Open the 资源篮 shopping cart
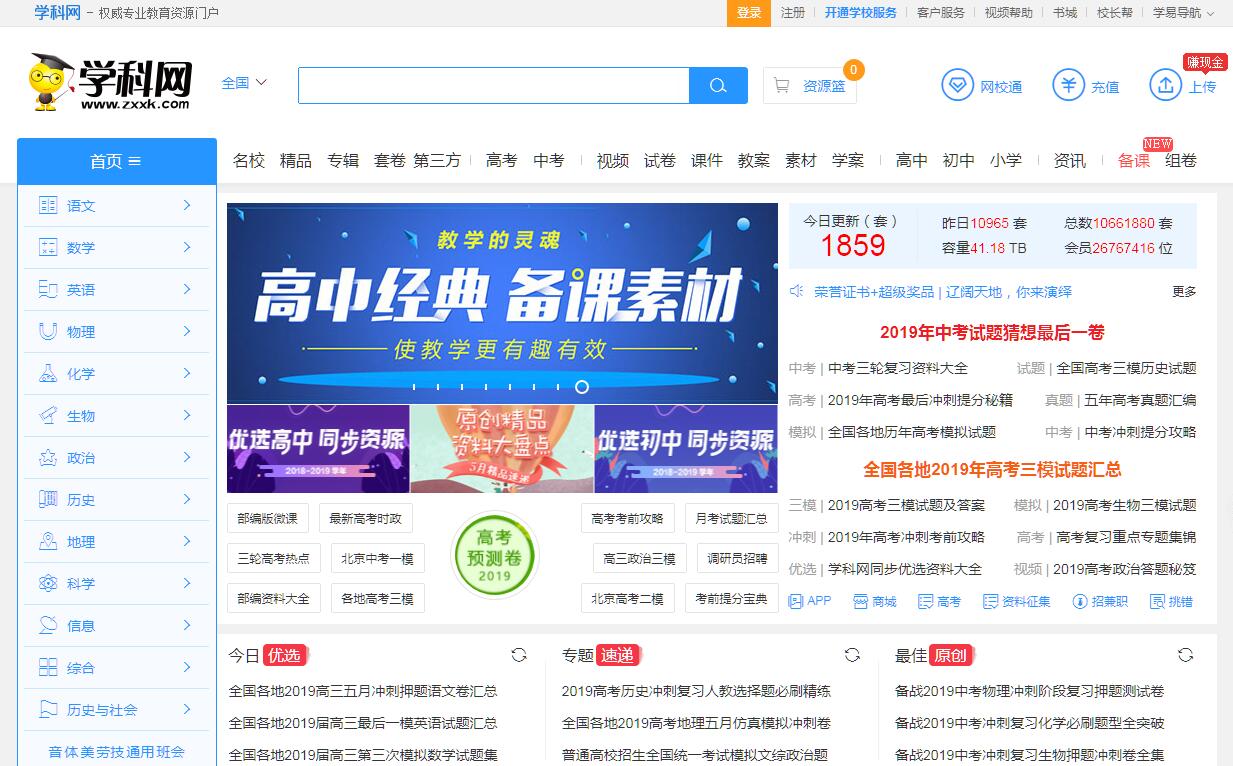This screenshot has width=1233, height=766. coord(810,86)
